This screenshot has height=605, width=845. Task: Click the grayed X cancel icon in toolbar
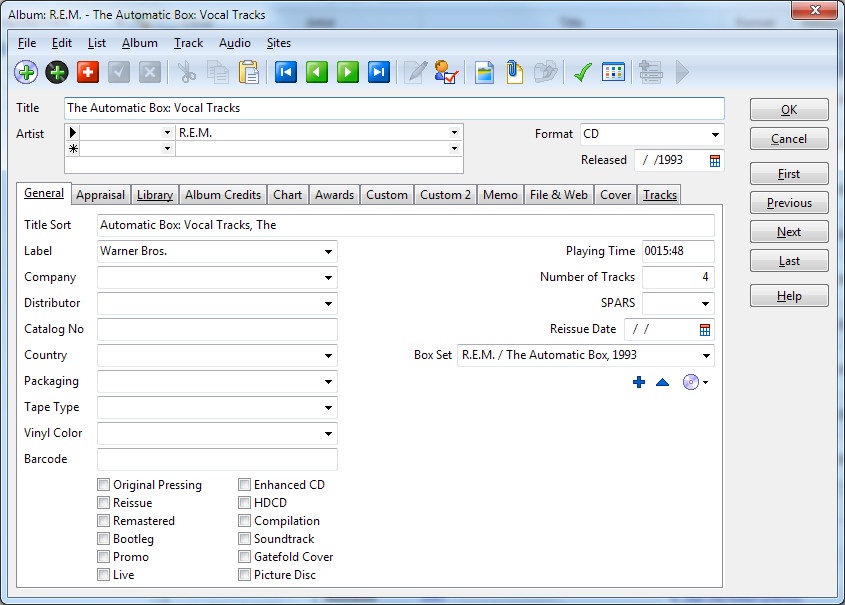click(x=150, y=72)
